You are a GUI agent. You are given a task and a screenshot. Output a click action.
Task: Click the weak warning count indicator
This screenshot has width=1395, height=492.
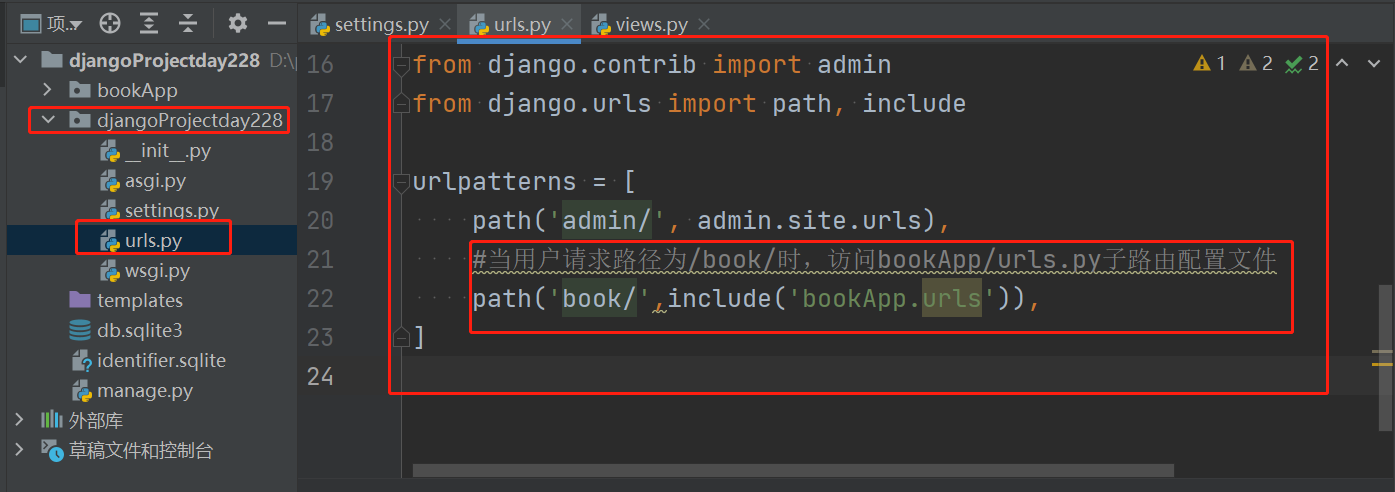click(1256, 64)
